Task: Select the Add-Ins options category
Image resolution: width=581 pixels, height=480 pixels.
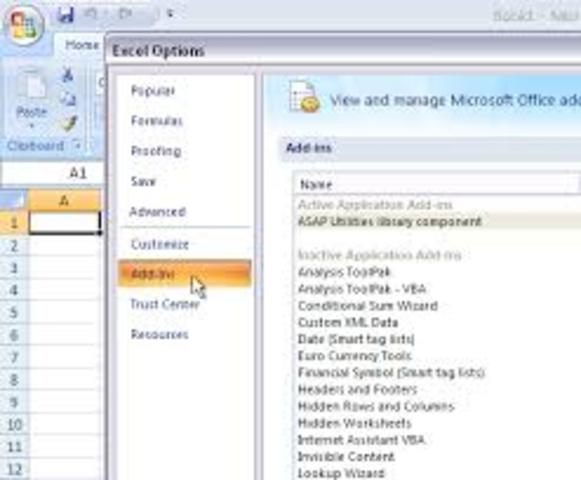Action: pos(184,274)
